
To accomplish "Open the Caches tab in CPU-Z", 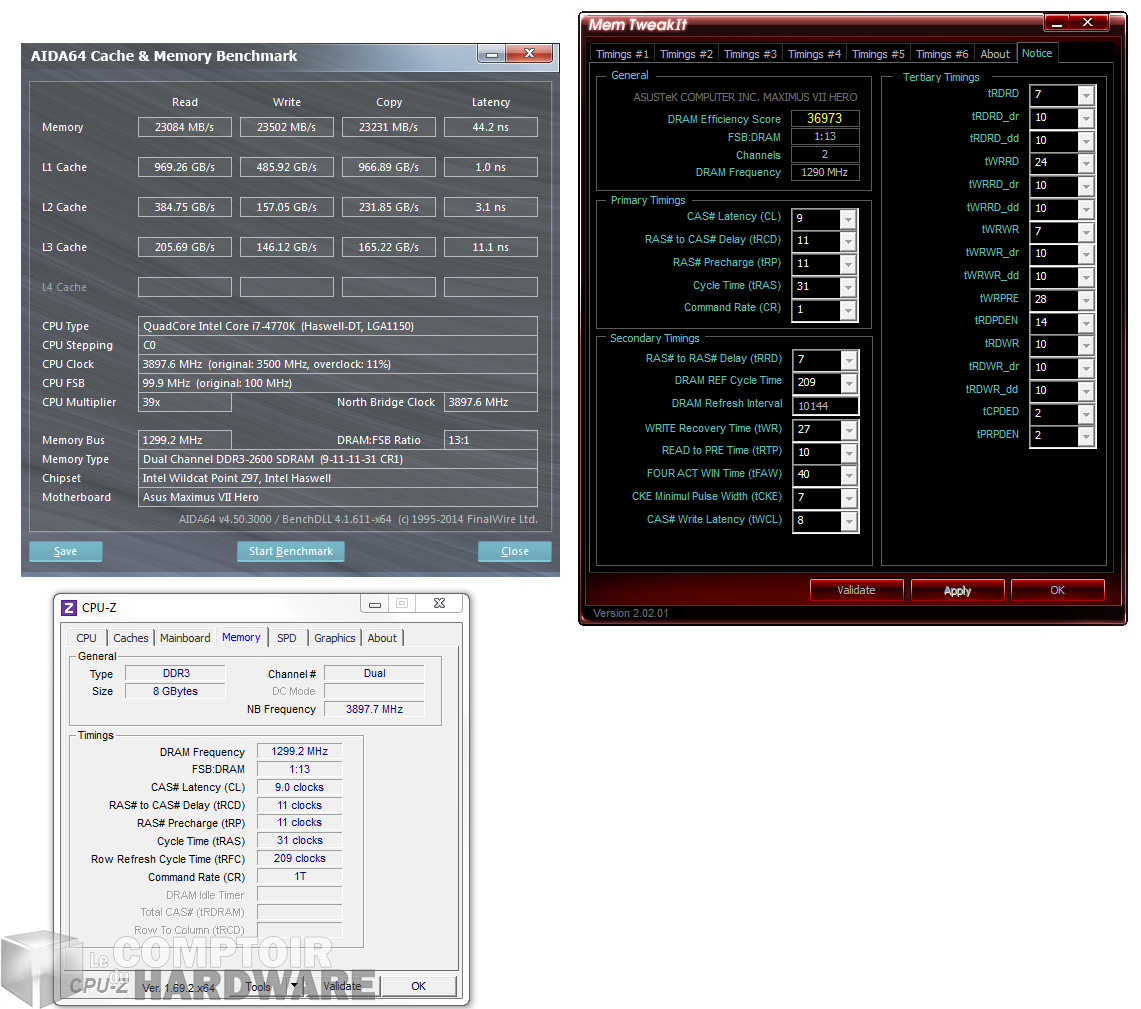I will (x=131, y=638).
